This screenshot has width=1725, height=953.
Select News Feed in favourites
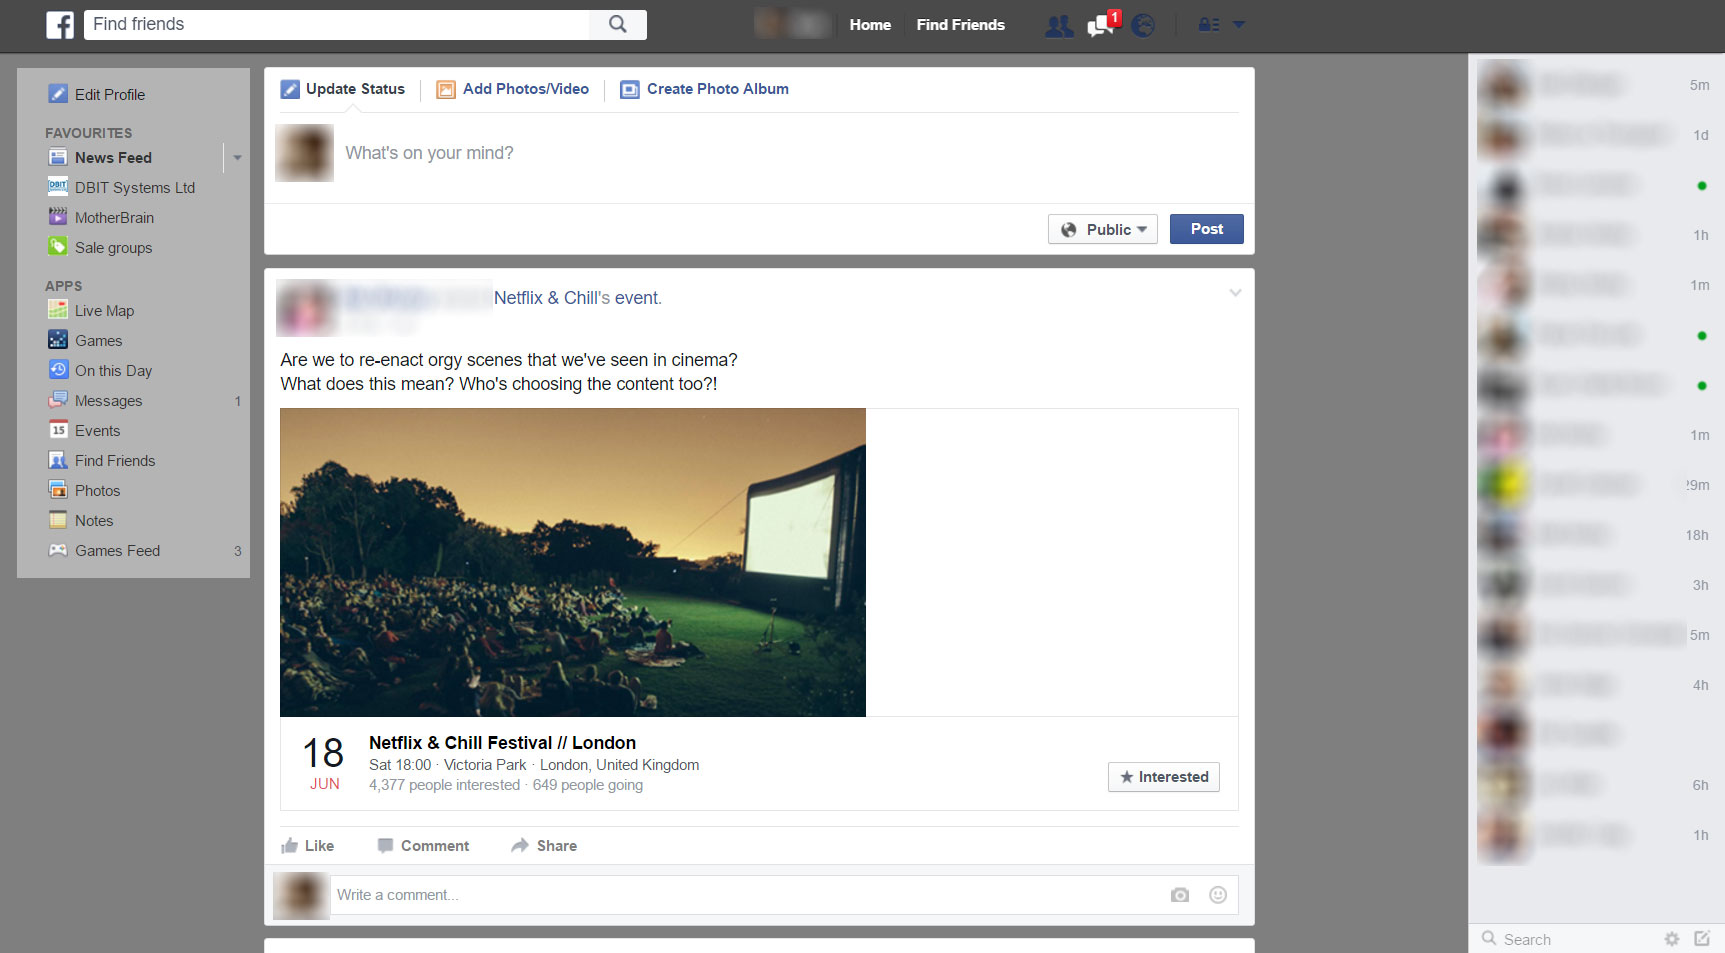pyautogui.click(x=113, y=158)
